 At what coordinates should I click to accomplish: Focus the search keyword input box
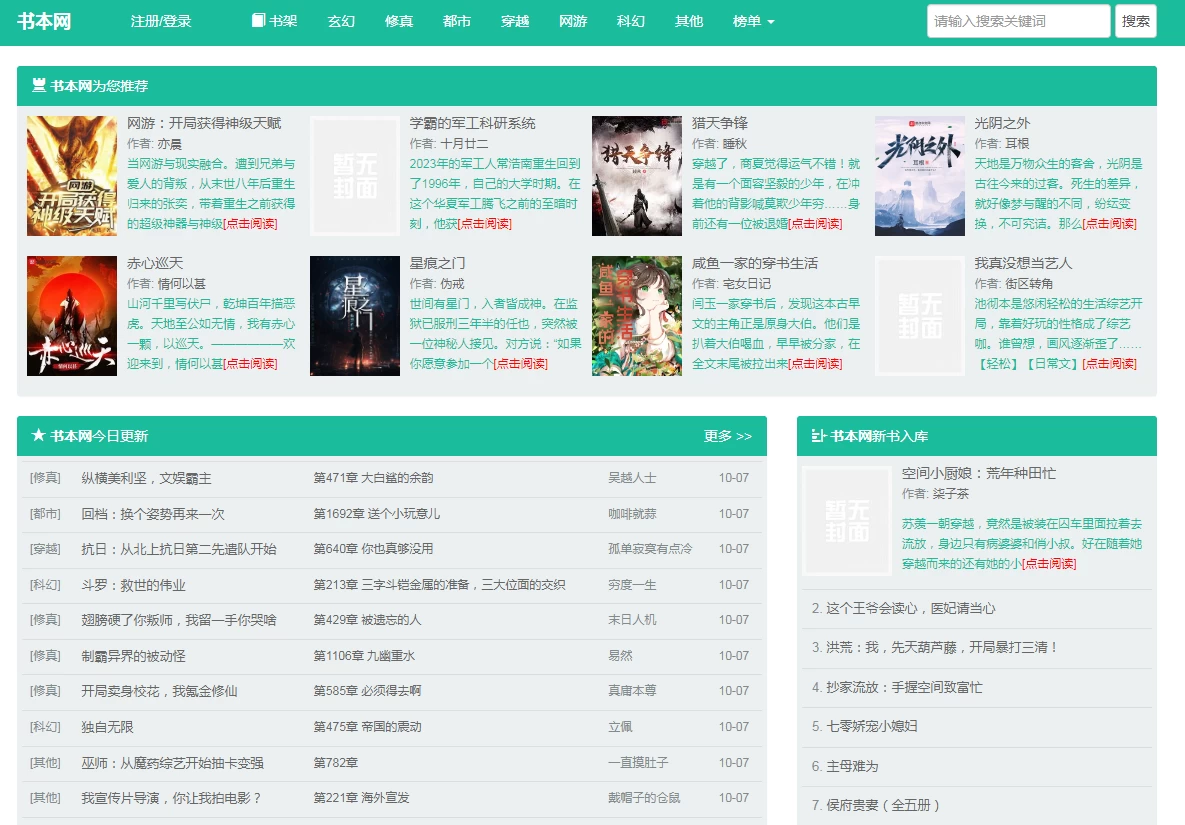[1018, 21]
